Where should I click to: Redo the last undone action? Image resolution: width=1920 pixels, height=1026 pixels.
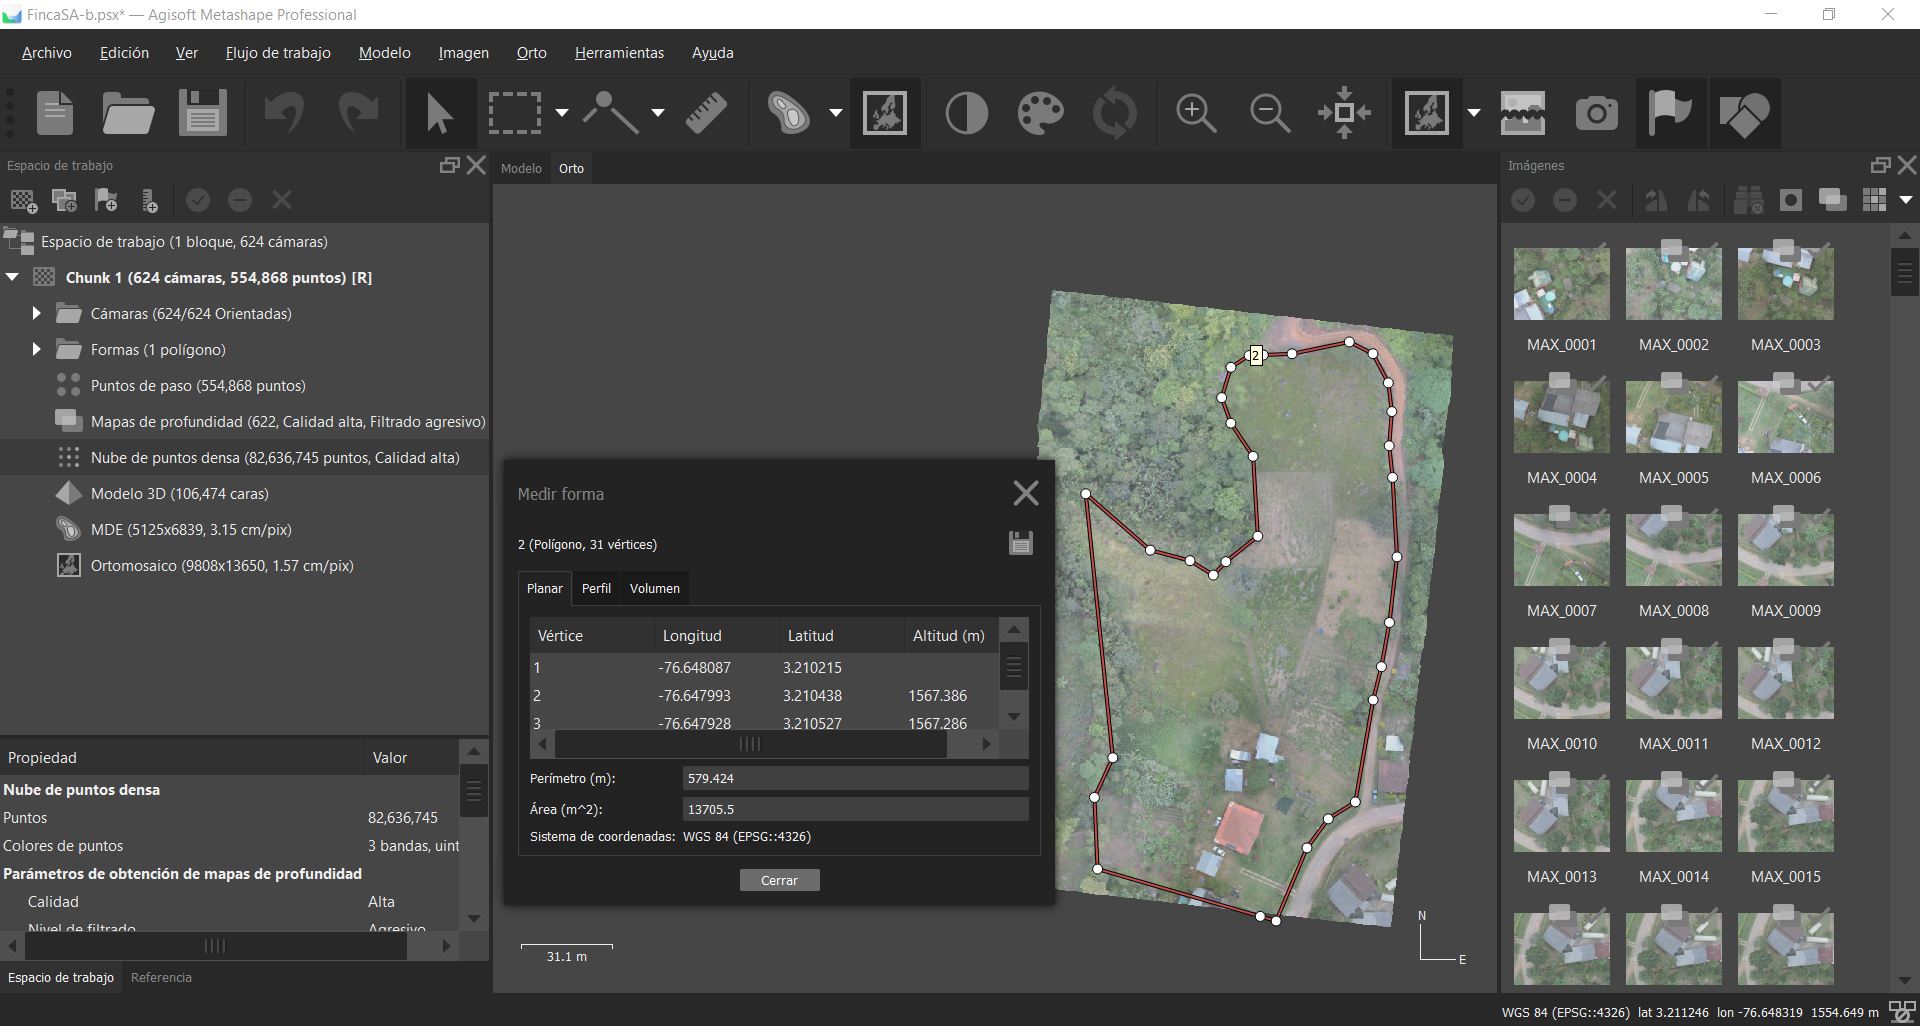tap(357, 113)
